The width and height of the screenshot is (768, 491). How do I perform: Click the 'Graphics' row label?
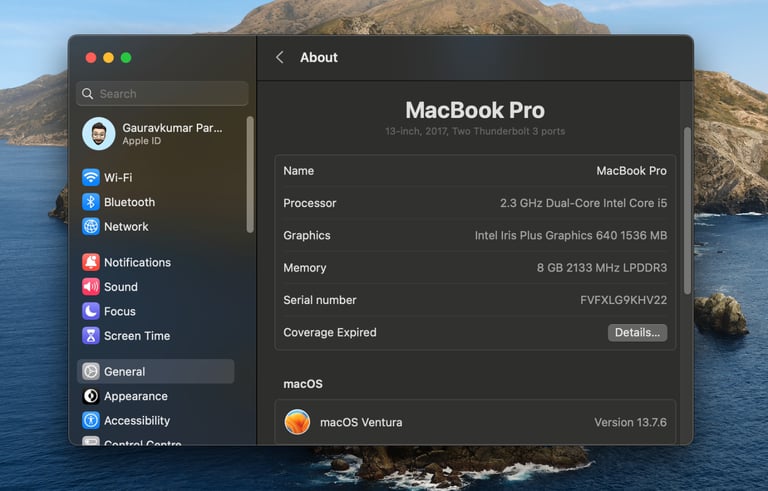click(x=307, y=235)
